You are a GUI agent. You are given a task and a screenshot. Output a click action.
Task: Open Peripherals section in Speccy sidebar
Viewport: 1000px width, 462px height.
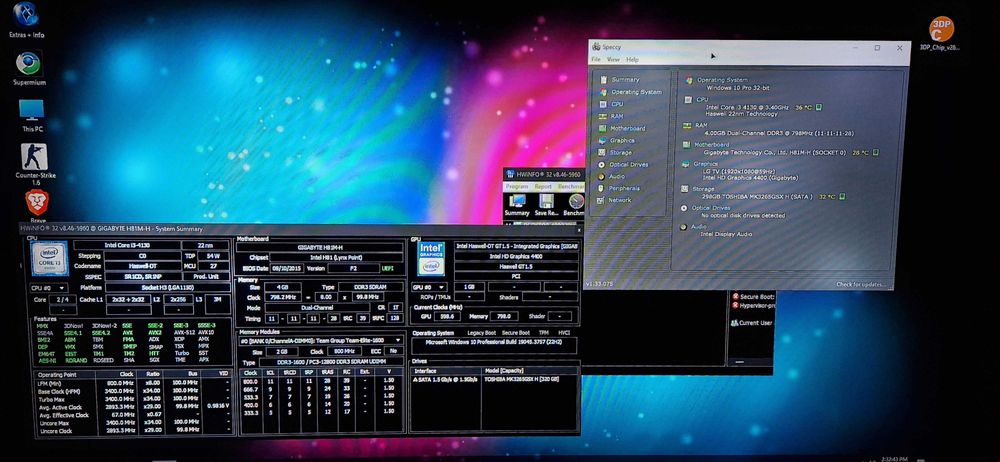[x=620, y=188]
